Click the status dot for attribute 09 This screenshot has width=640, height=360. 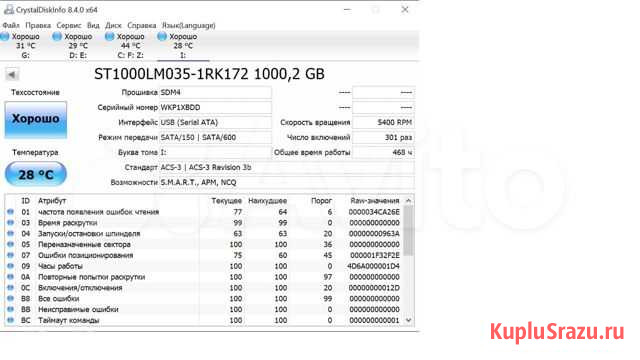point(10,266)
